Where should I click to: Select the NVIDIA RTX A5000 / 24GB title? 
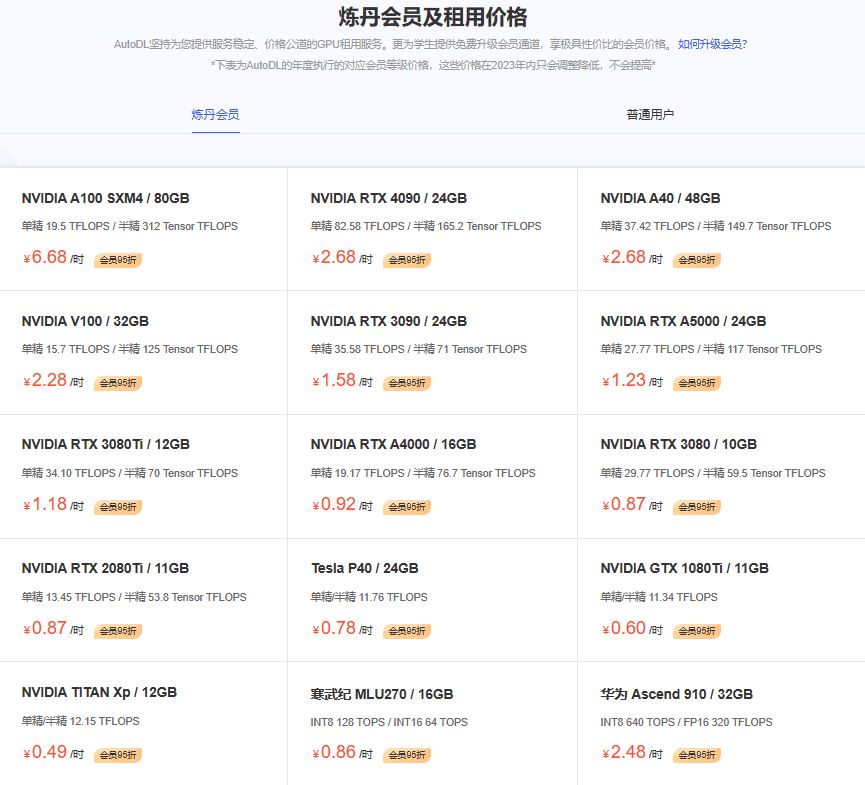coord(683,321)
